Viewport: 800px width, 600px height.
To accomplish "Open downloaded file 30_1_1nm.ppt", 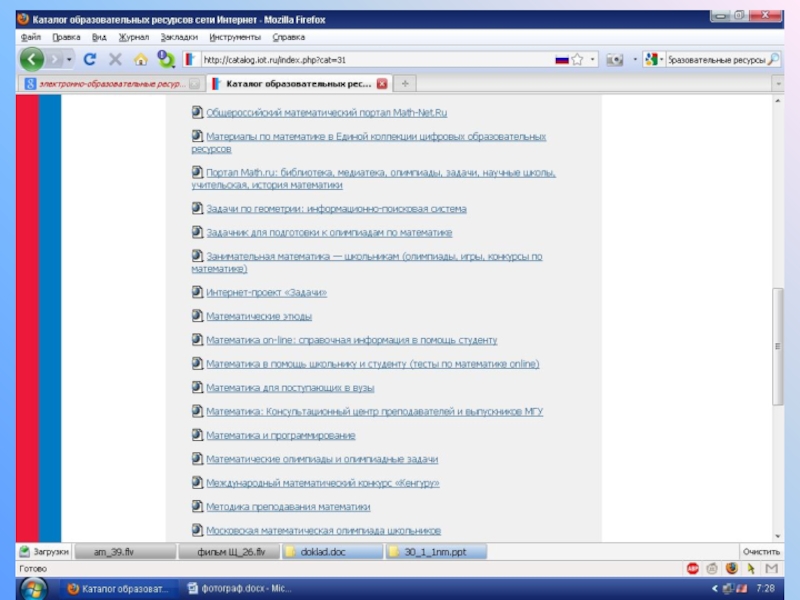I will click(436, 552).
